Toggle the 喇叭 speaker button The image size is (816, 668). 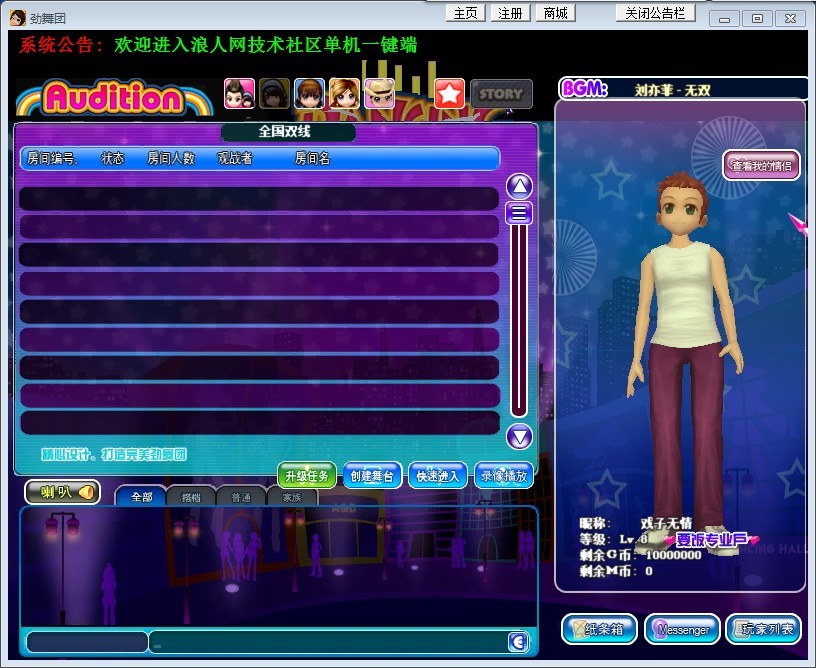[62, 492]
